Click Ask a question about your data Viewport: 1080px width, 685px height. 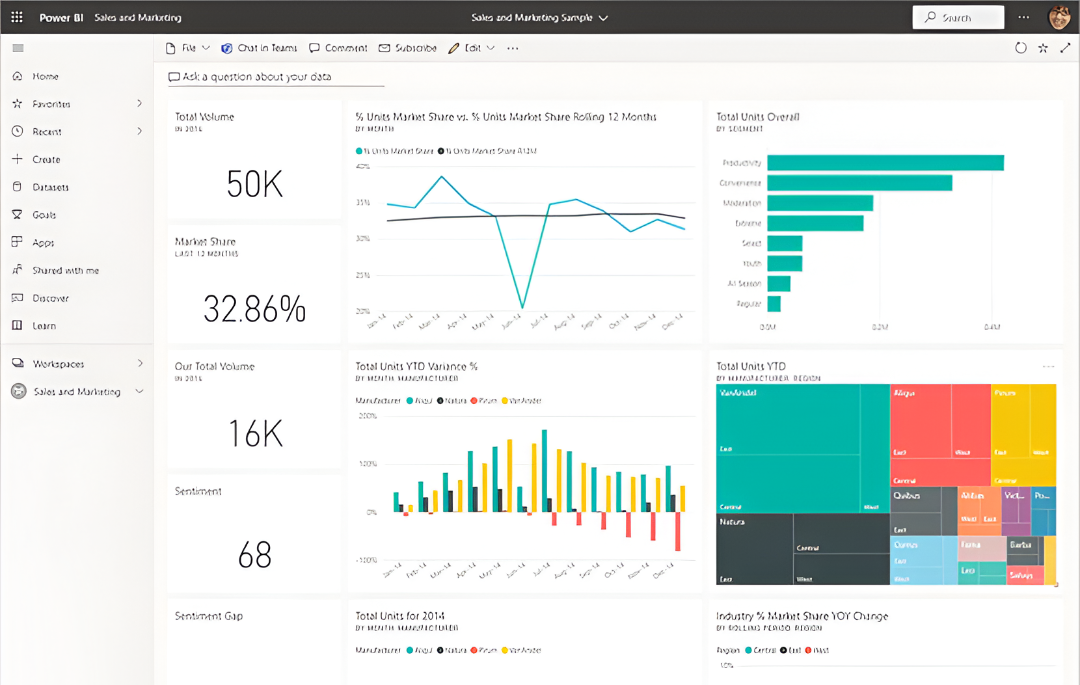point(276,76)
